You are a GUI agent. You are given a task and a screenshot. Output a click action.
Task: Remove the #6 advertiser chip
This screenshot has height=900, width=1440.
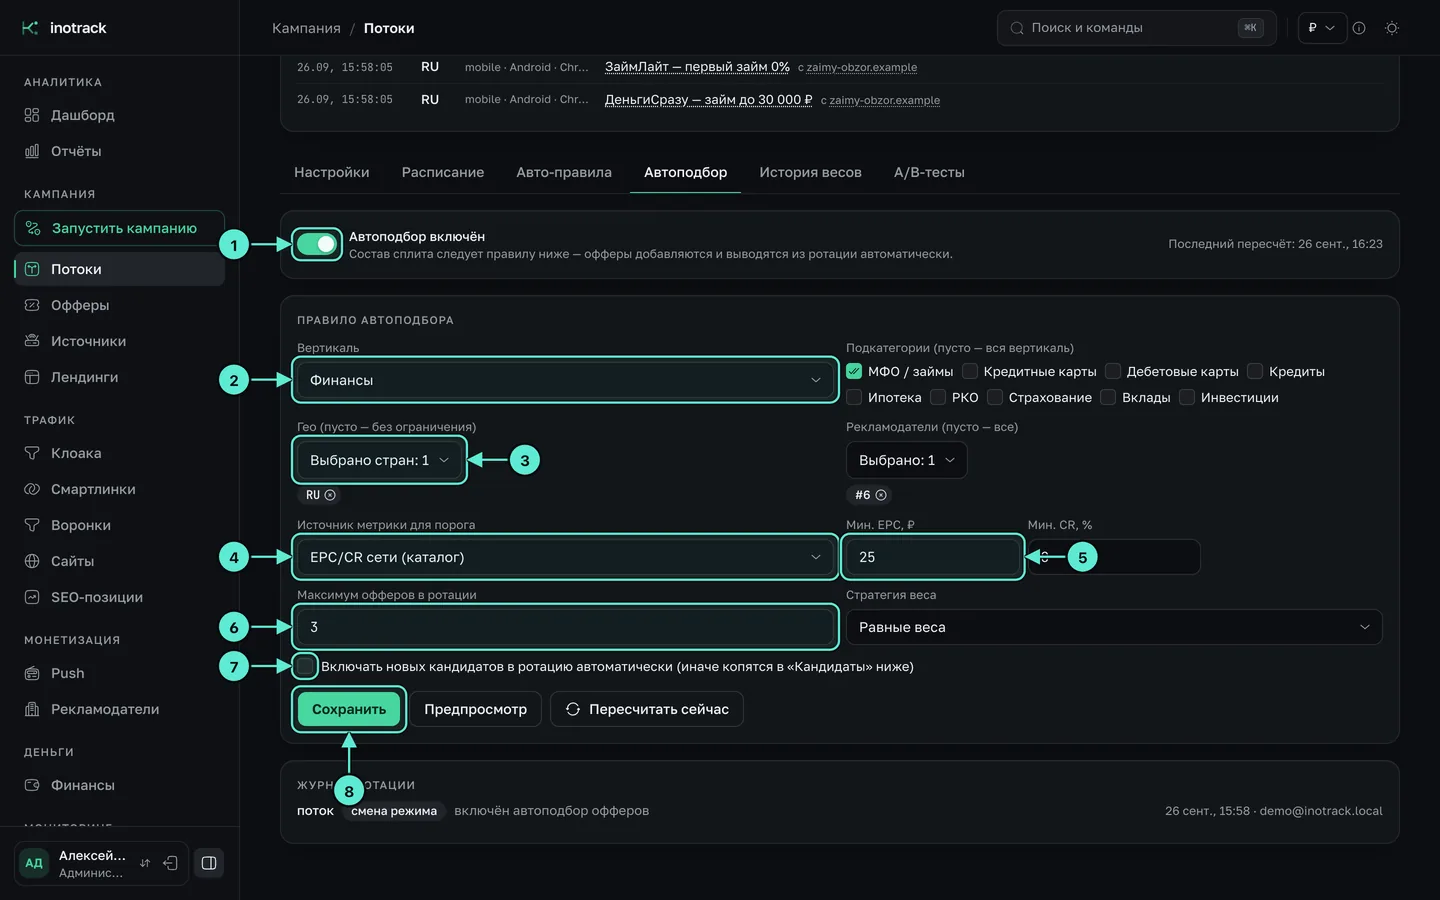coord(881,495)
